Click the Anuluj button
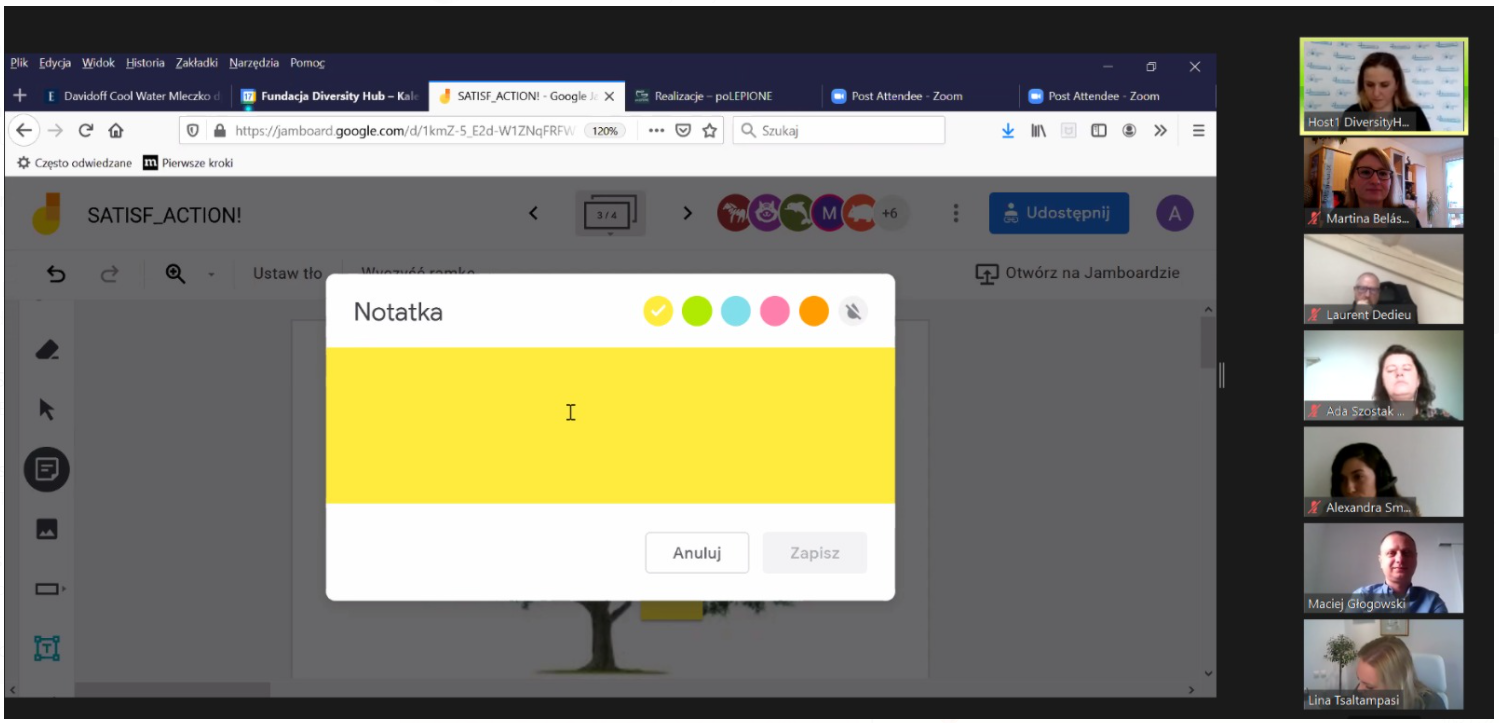This screenshot has width=1499, height=723. click(697, 553)
